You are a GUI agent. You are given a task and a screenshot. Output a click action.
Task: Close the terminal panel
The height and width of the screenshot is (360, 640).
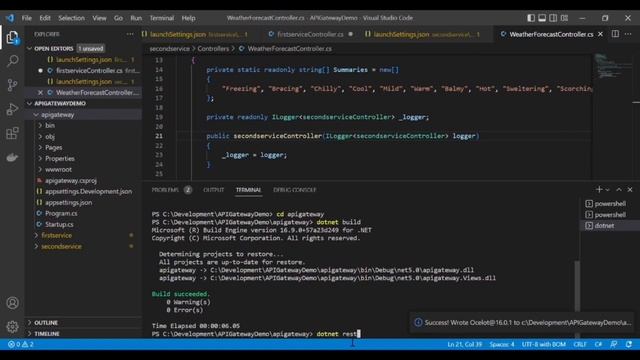(x=630, y=189)
